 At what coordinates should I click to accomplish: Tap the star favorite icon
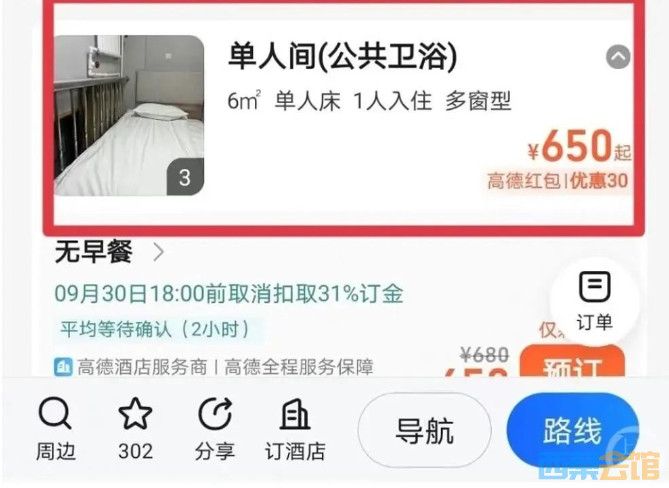coord(135,413)
